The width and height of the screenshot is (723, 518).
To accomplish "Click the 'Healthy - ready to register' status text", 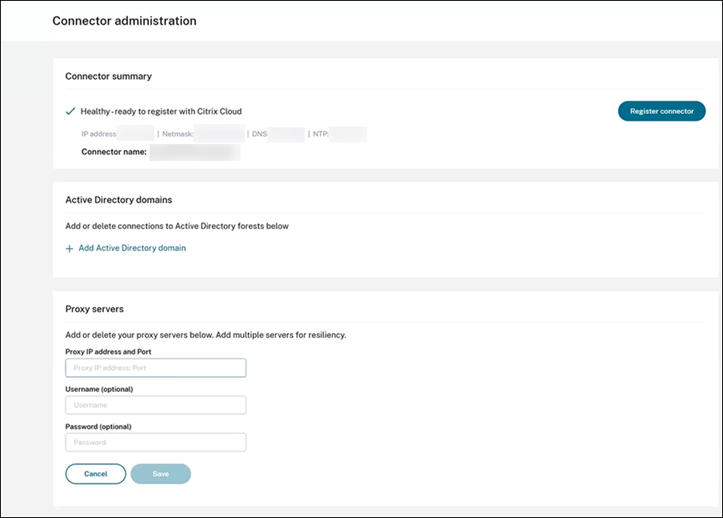I will point(161,111).
